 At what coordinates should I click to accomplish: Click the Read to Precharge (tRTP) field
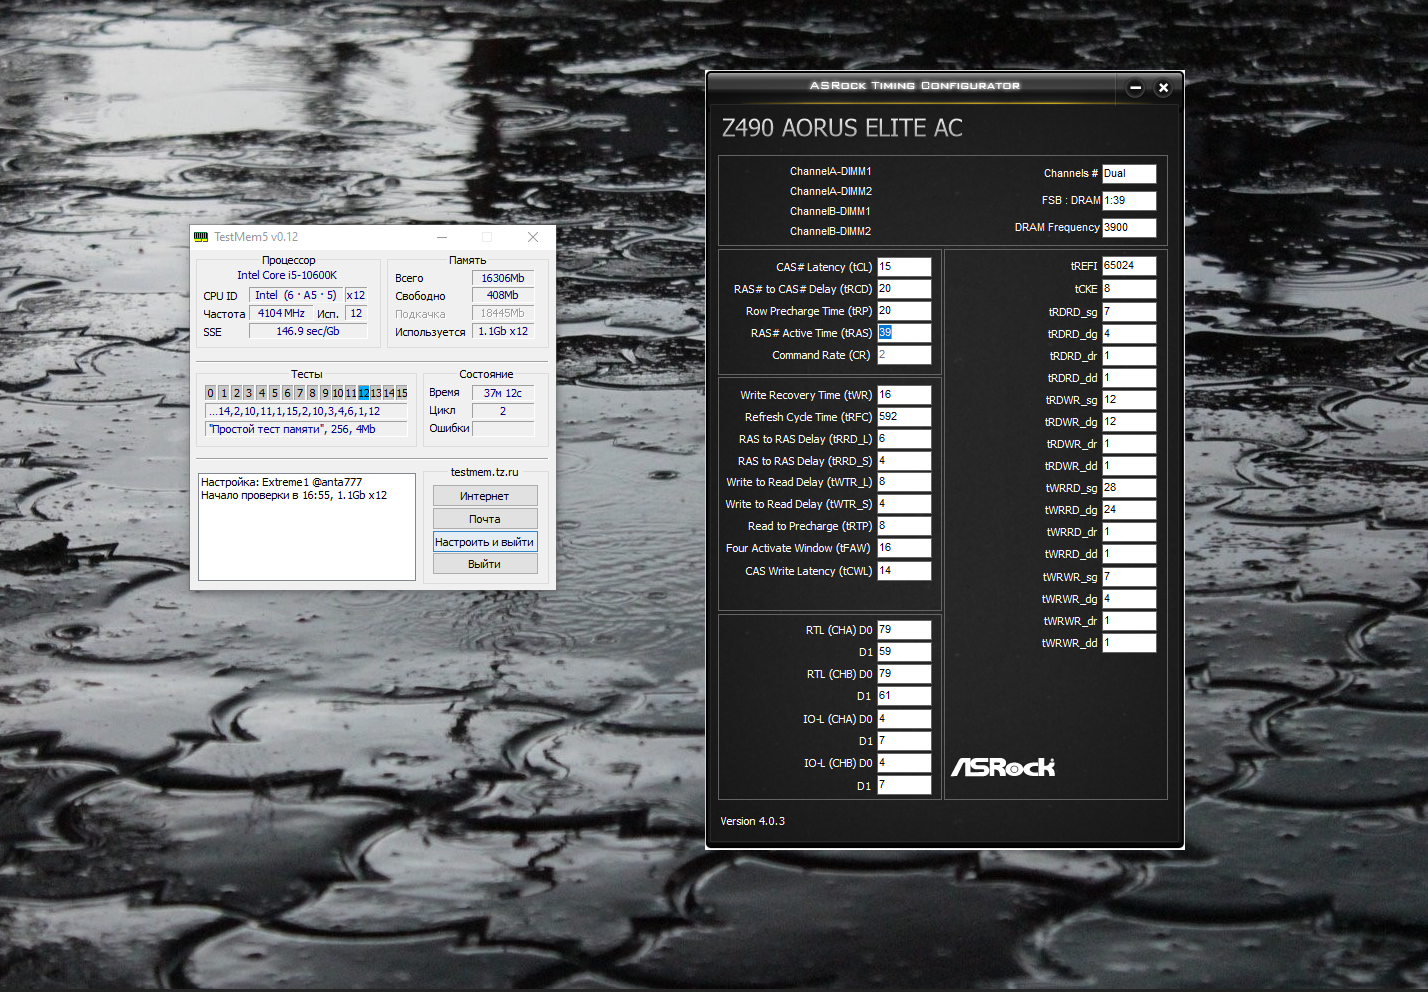[904, 526]
